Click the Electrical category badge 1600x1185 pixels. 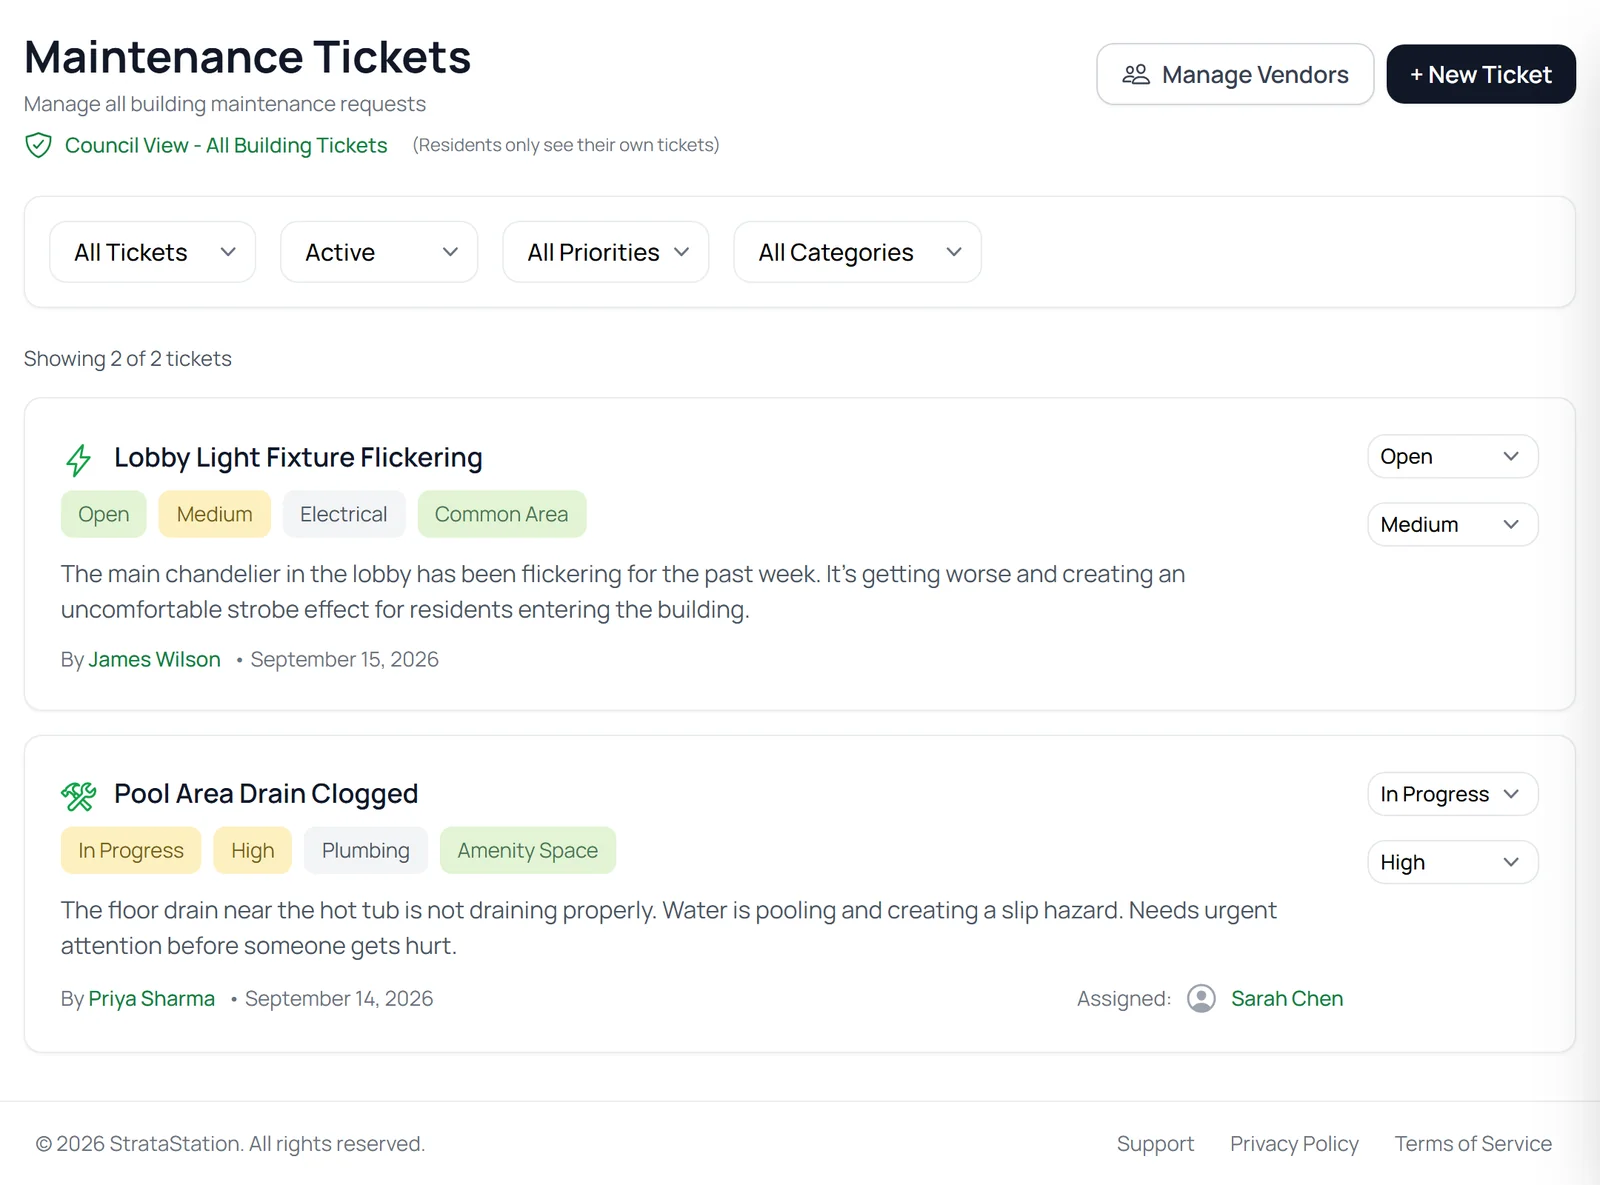point(344,514)
